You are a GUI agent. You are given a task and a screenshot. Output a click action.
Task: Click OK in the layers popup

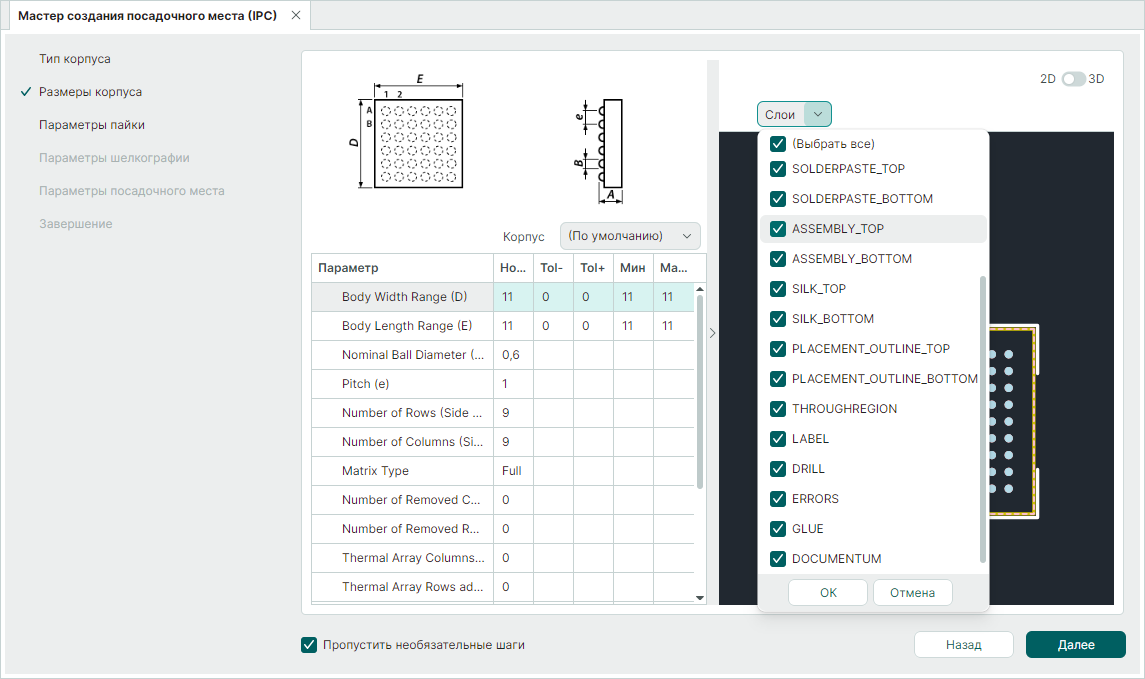point(827,593)
